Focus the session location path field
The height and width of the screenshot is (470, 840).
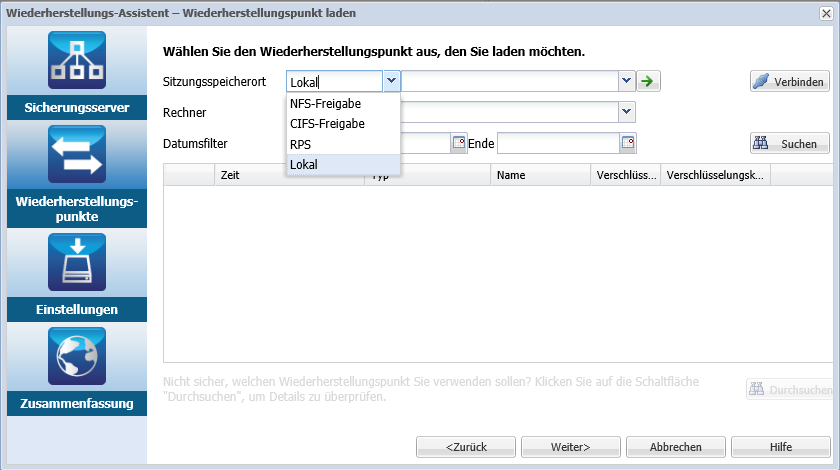[510, 81]
